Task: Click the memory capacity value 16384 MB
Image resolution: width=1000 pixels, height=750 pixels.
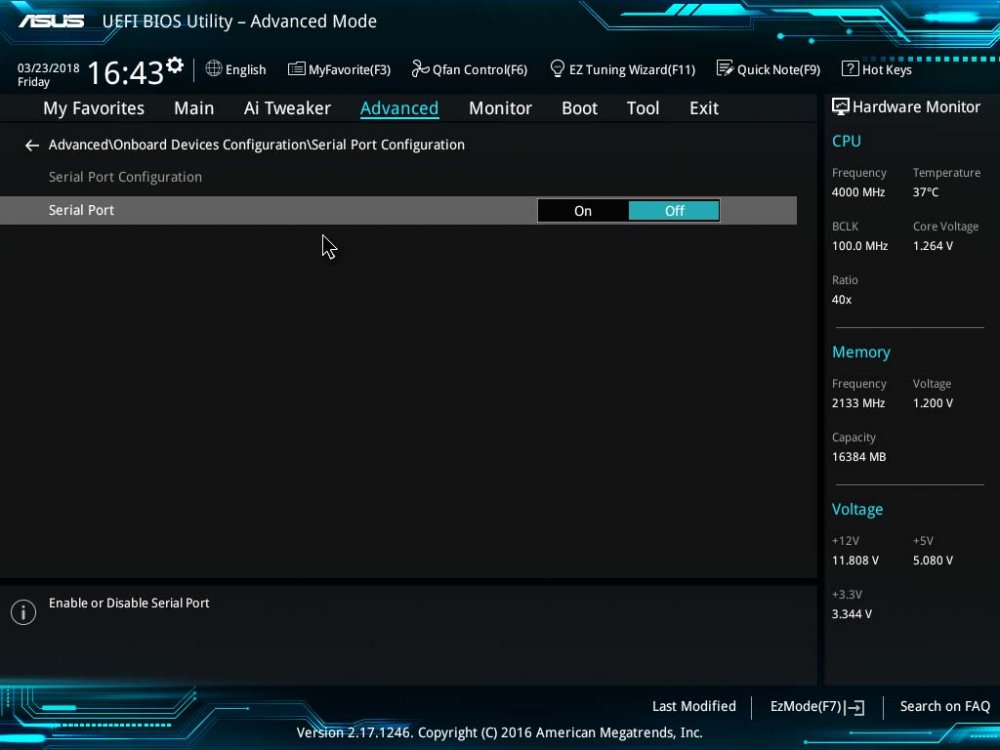Action: (x=859, y=457)
